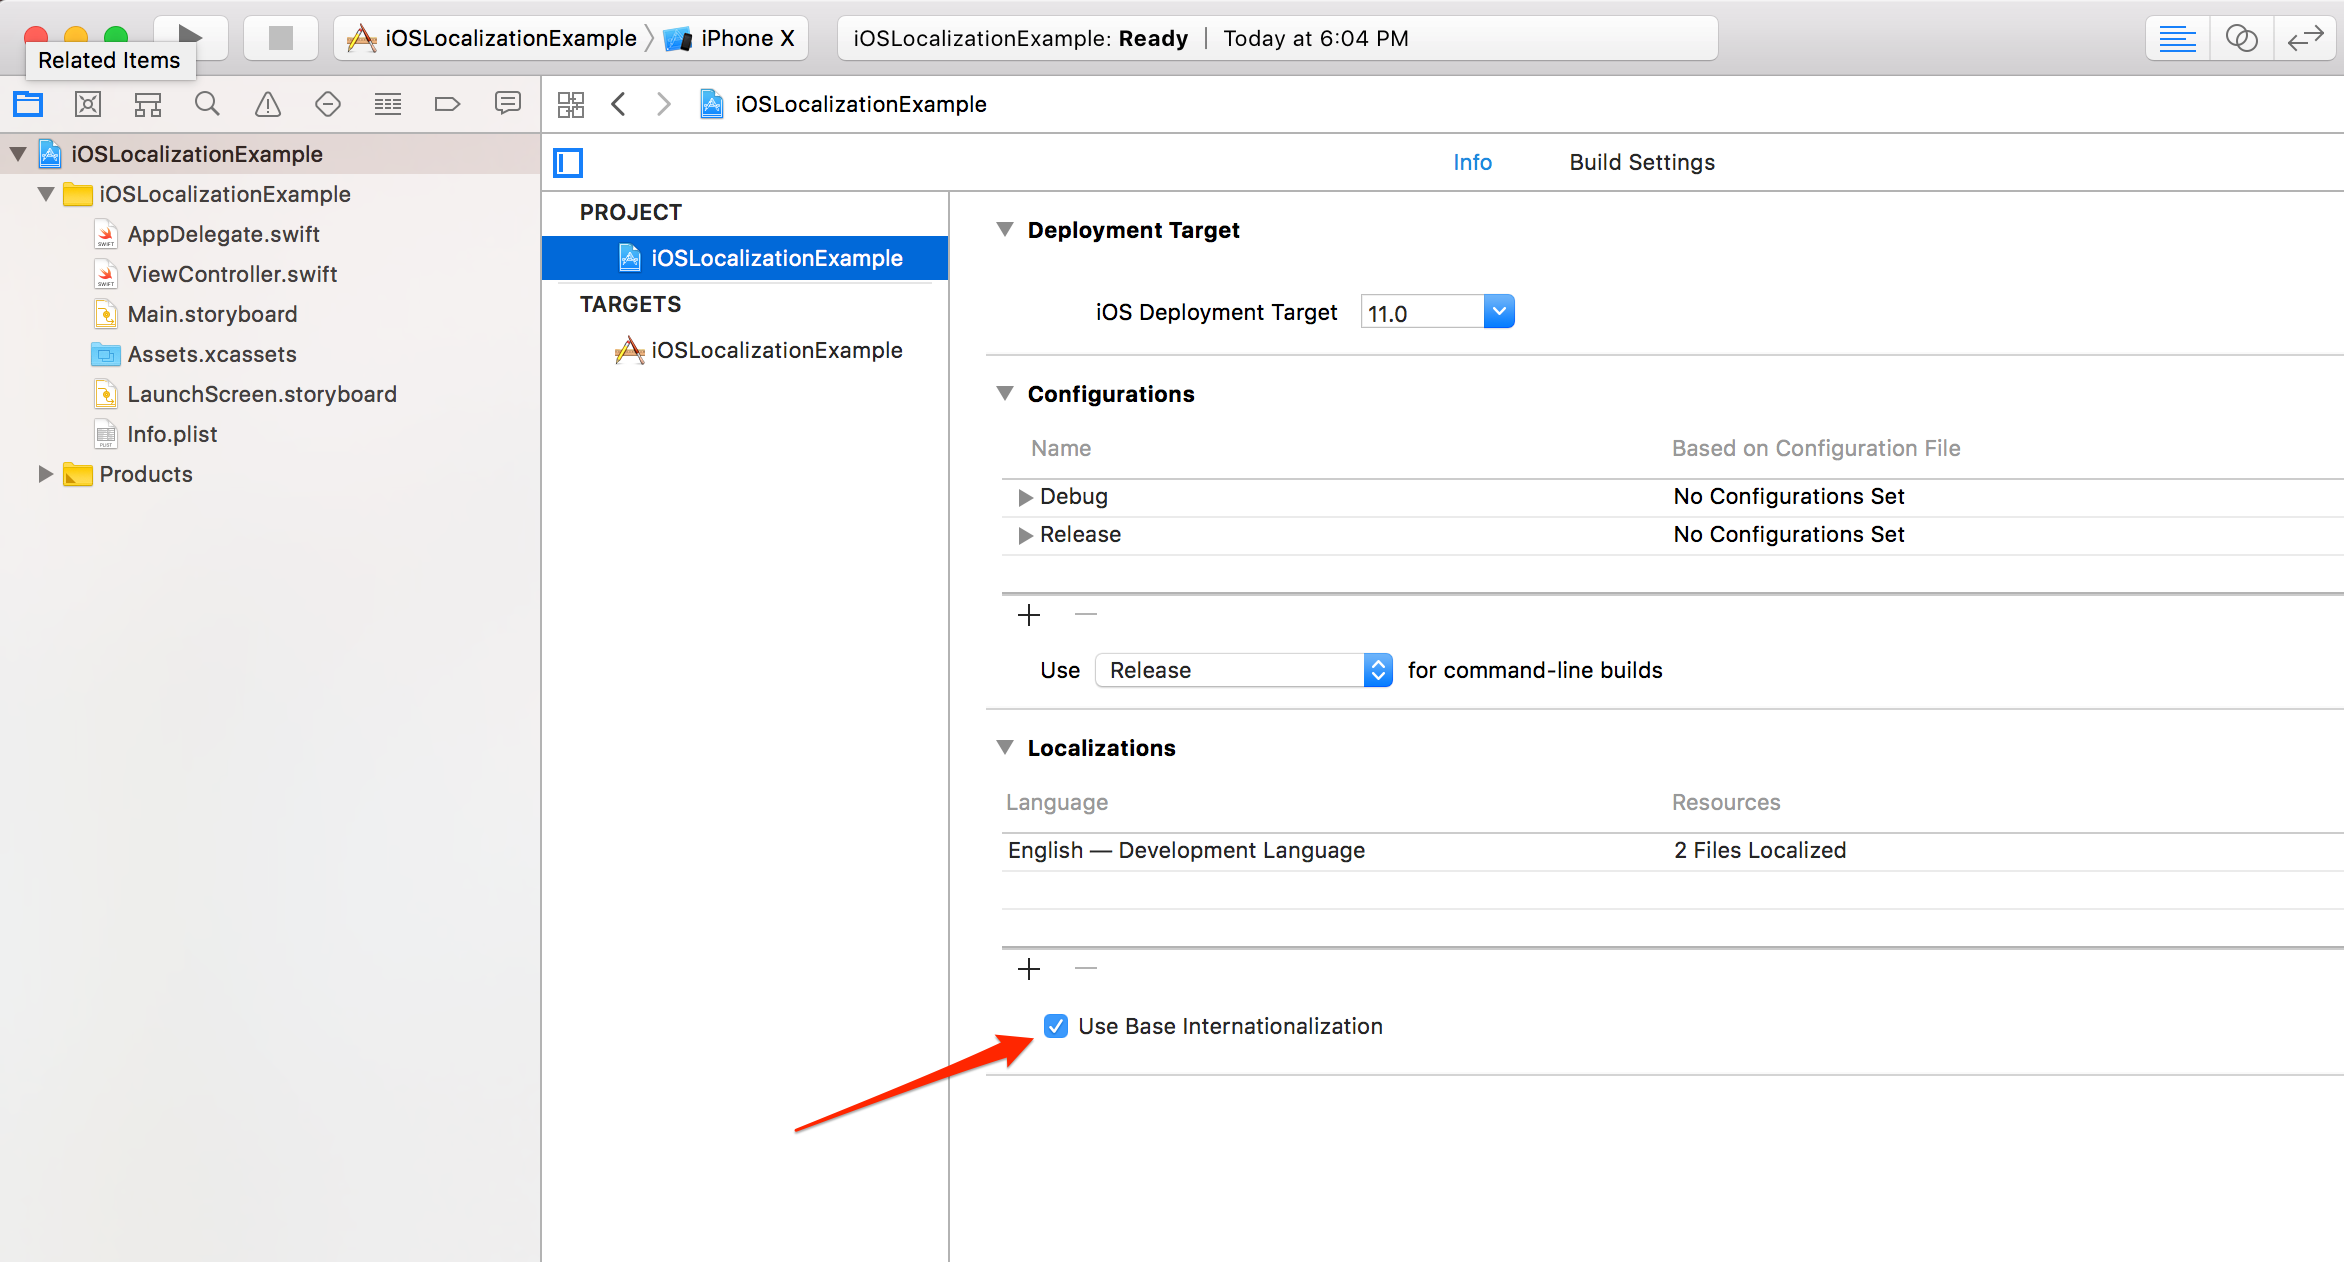The image size is (2344, 1262).
Task: Click the Run button
Action: [x=191, y=36]
